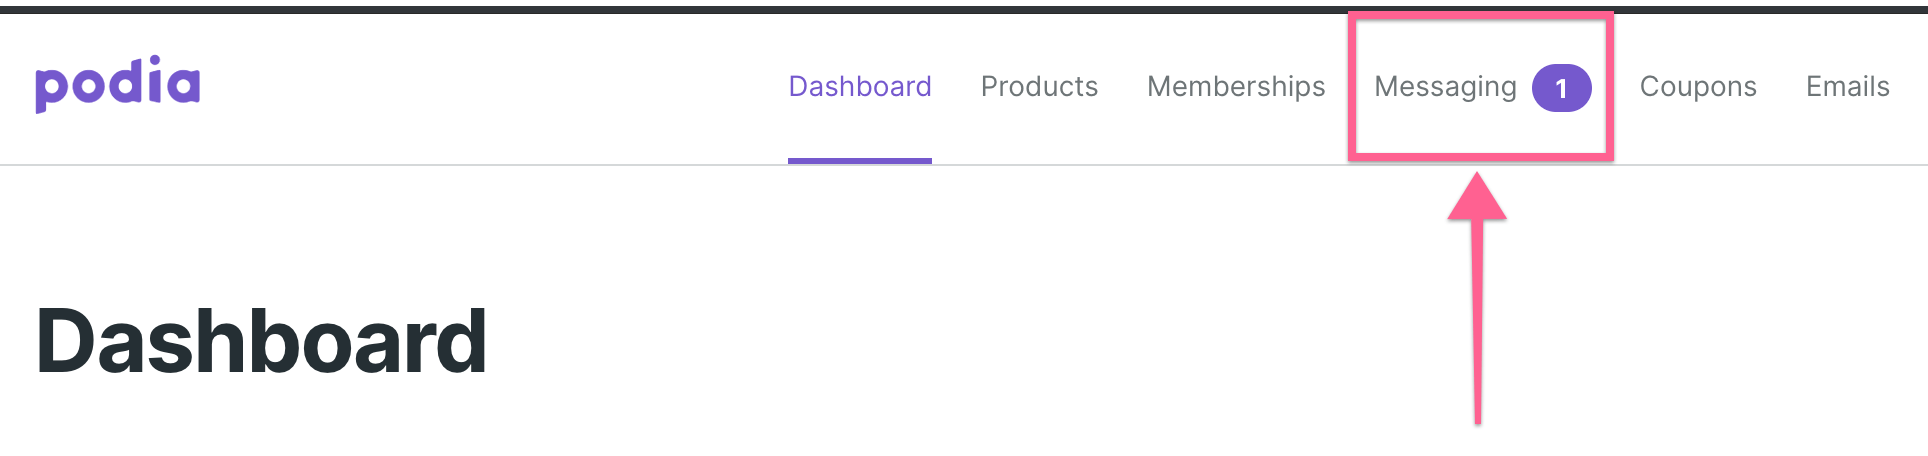Select the Emails tab

coord(1847,87)
